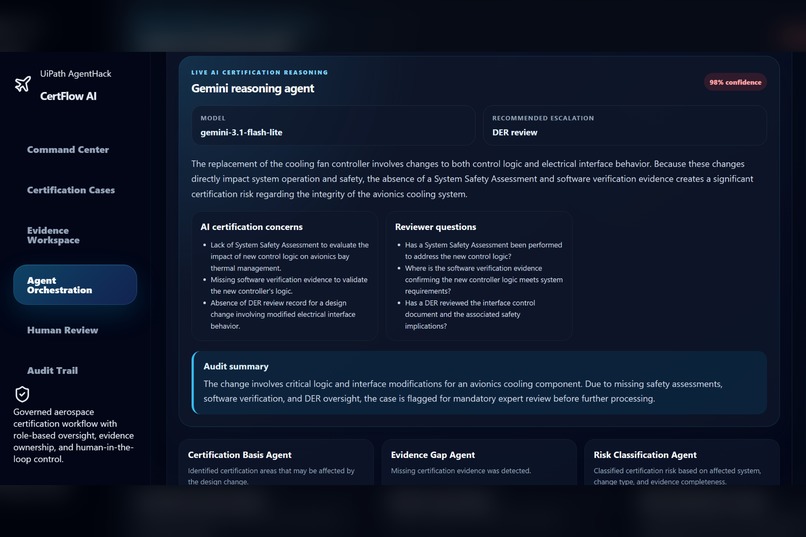Click the AI certification concerns heading
Screen dimensions: 806x537
click(x=251, y=227)
